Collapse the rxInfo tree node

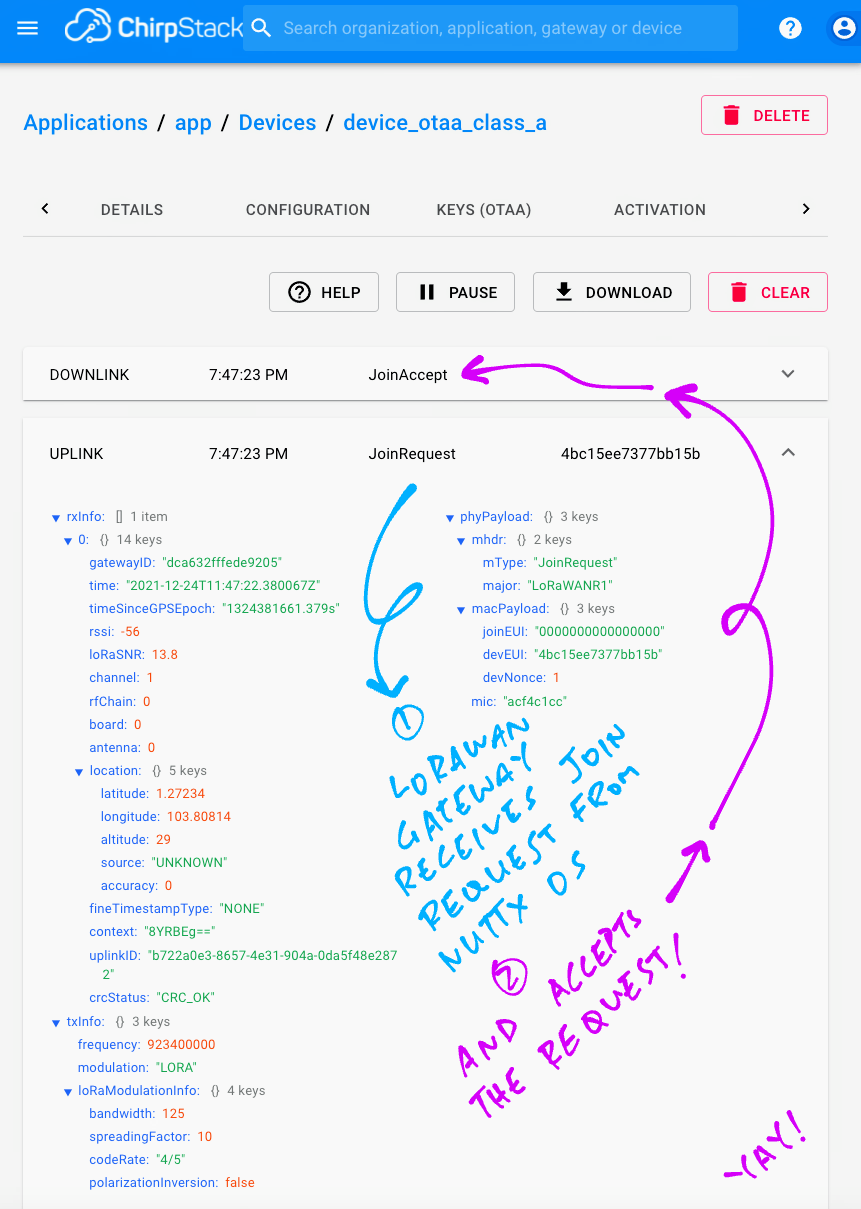56,517
